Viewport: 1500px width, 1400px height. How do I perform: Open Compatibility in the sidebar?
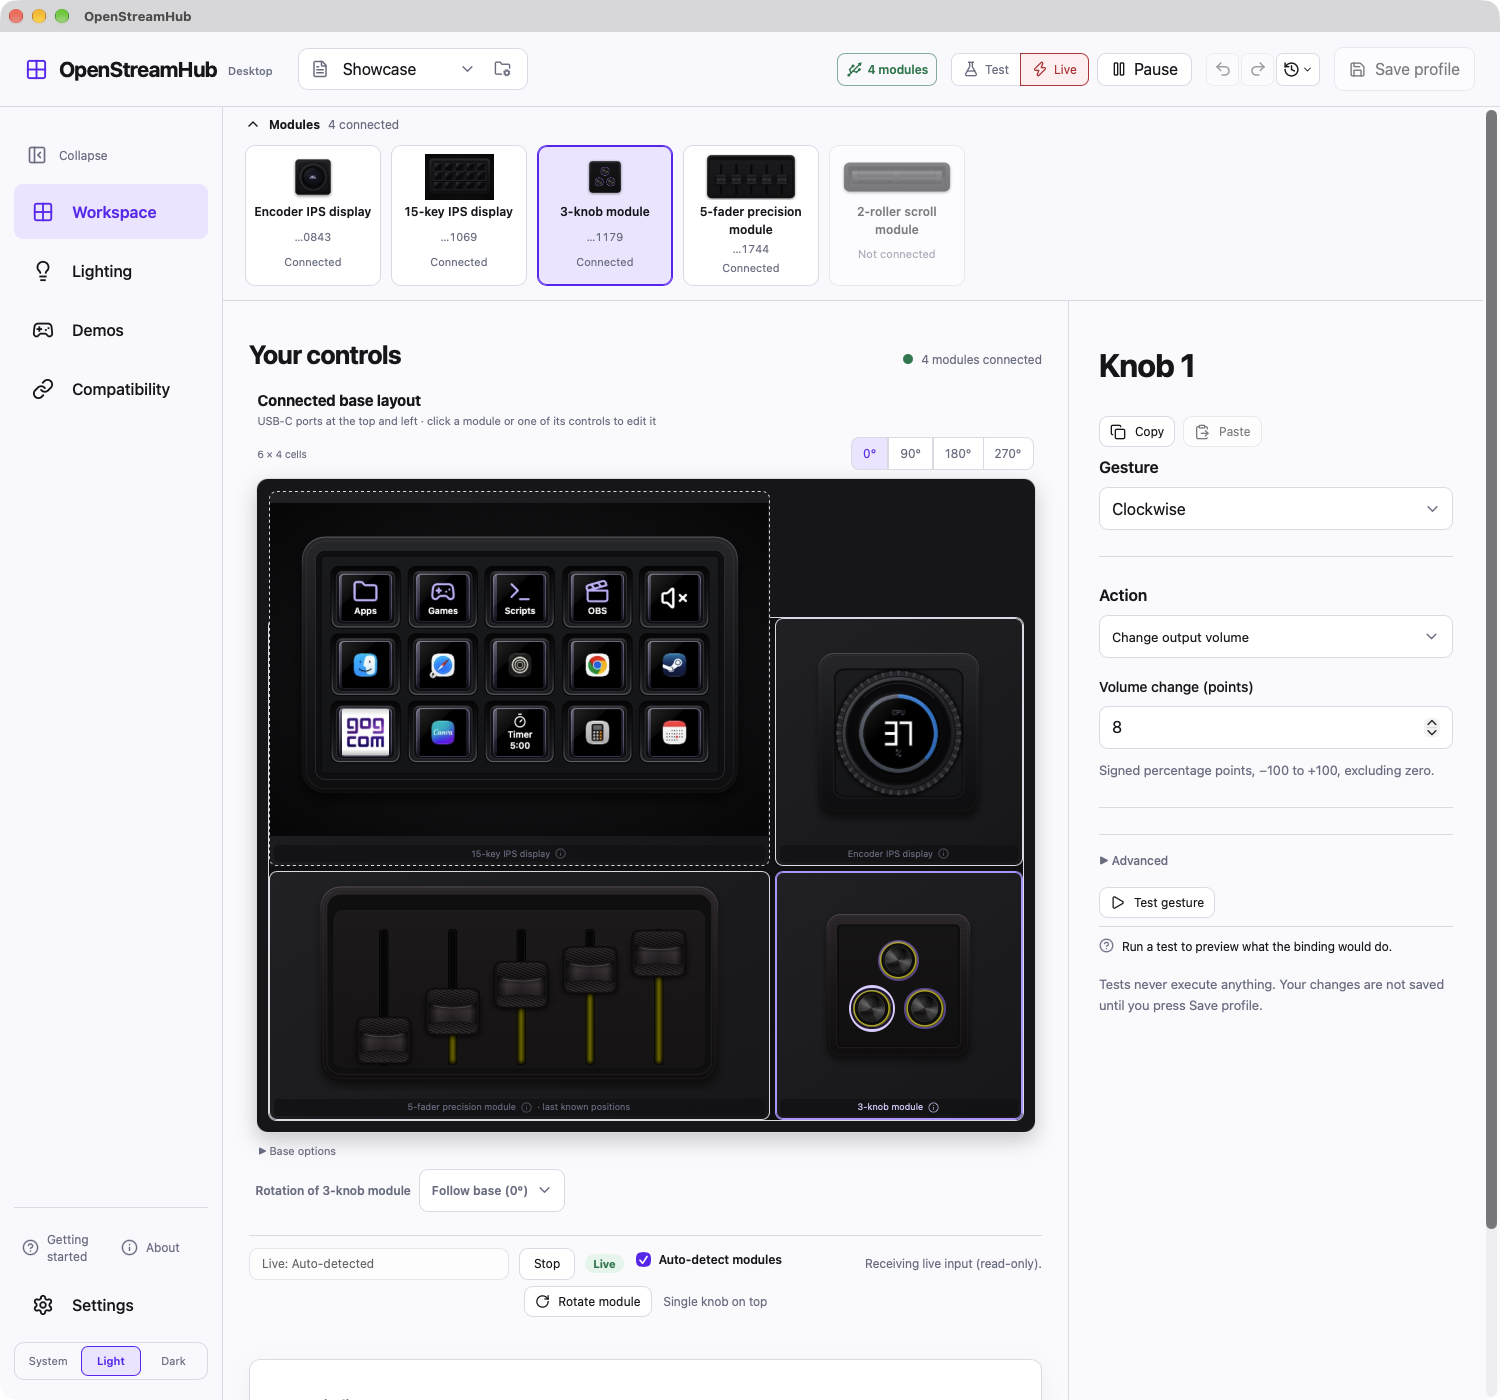click(111, 389)
